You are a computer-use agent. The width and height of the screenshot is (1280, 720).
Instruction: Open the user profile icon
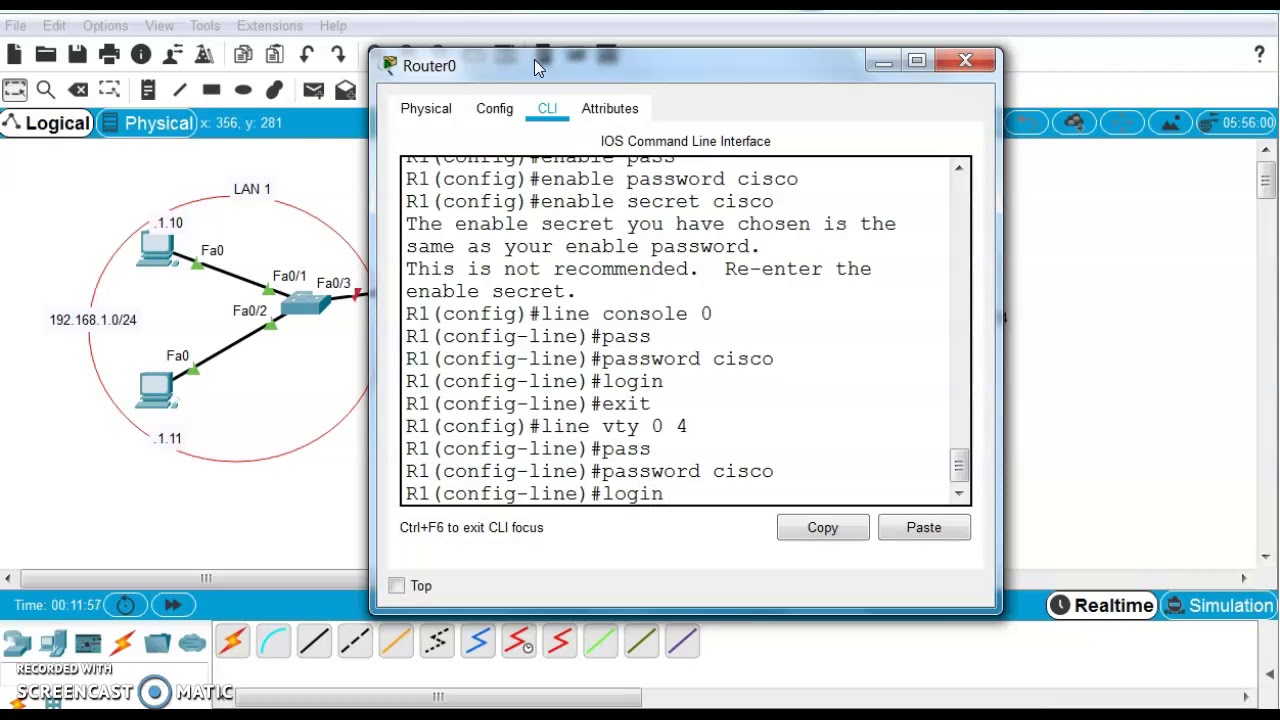[173, 54]
